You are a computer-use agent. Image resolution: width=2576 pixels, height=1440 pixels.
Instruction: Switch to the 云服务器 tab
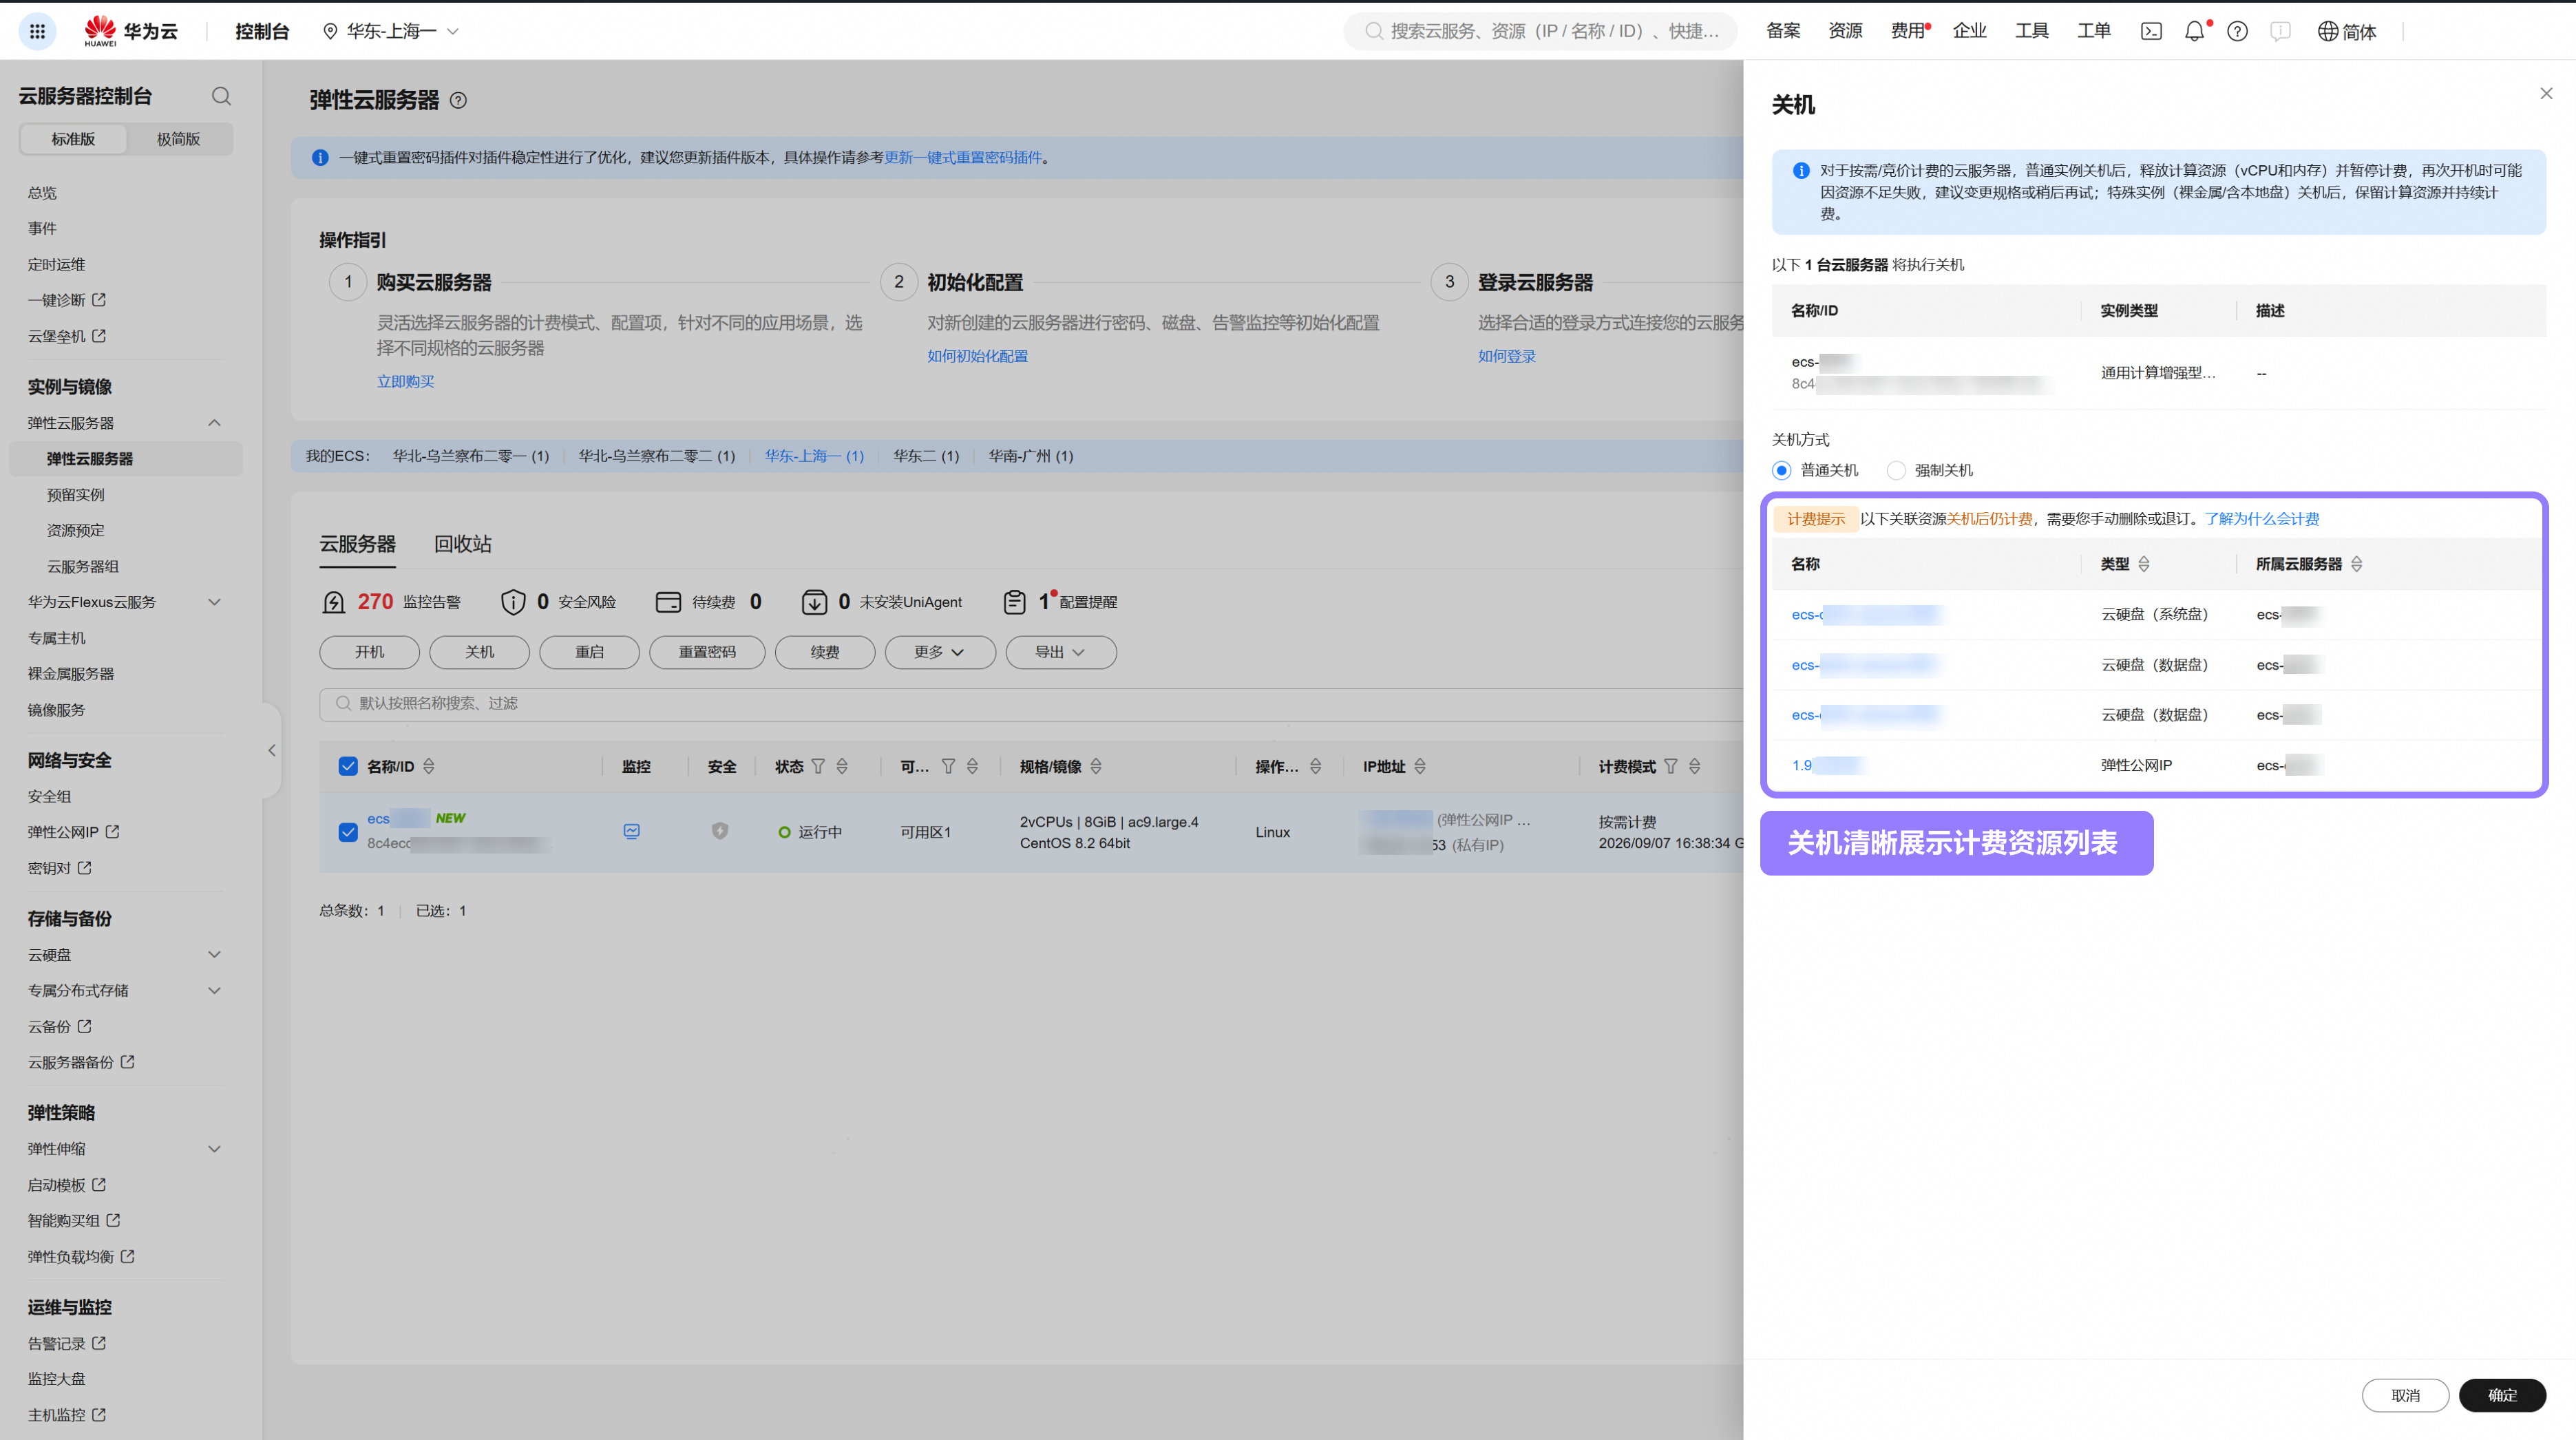click(x=357, y=544)
